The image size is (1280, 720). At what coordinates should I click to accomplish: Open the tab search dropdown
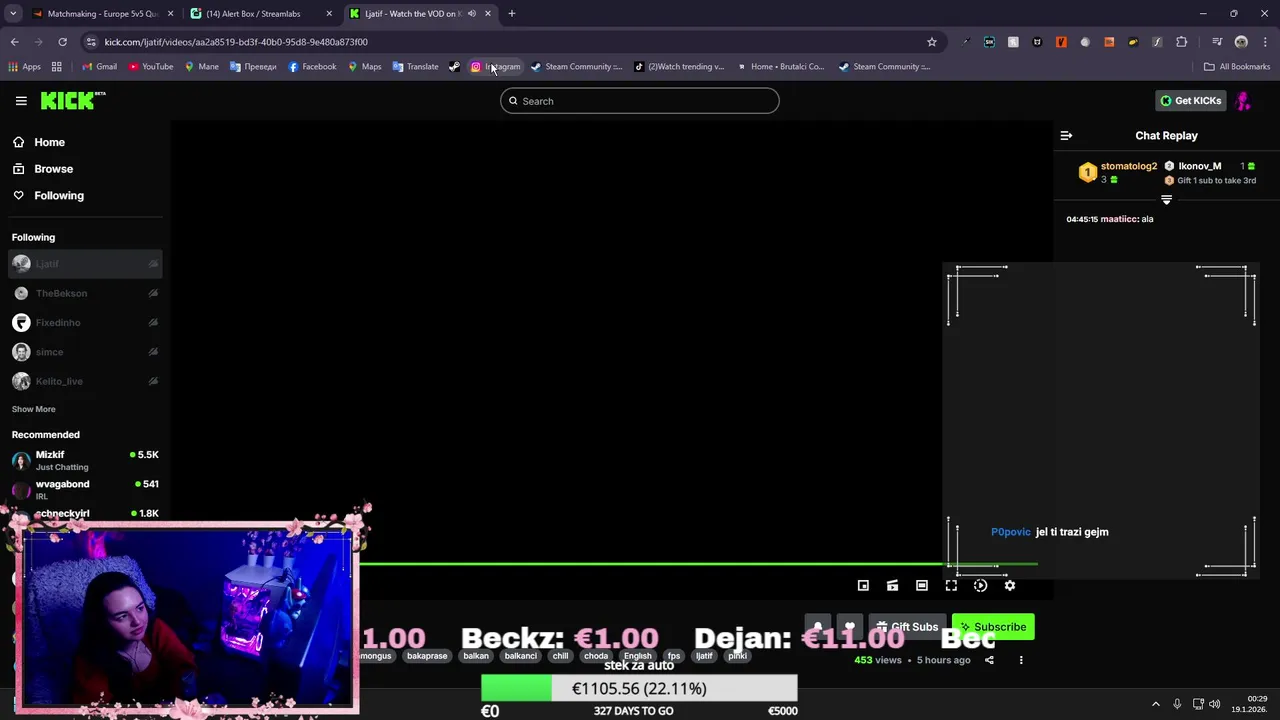[13, 14]
